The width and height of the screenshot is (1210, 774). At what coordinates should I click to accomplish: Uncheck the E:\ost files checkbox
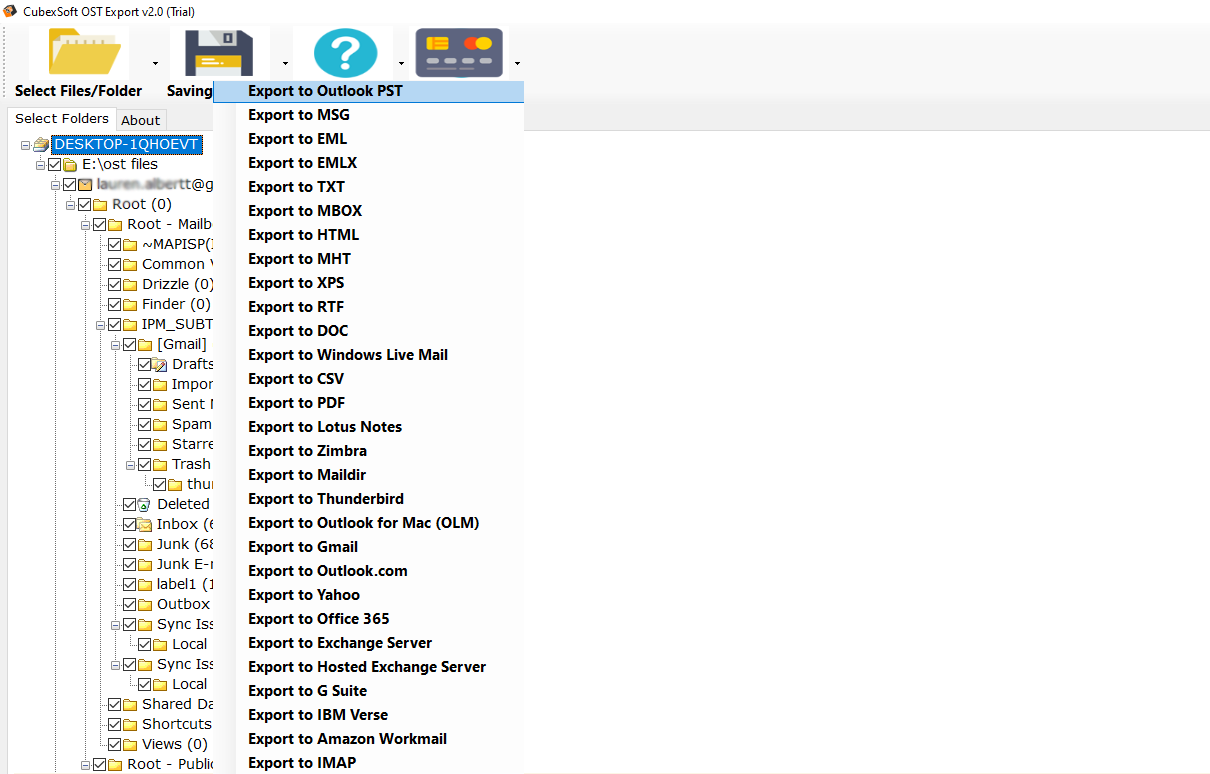click(55, 164)
